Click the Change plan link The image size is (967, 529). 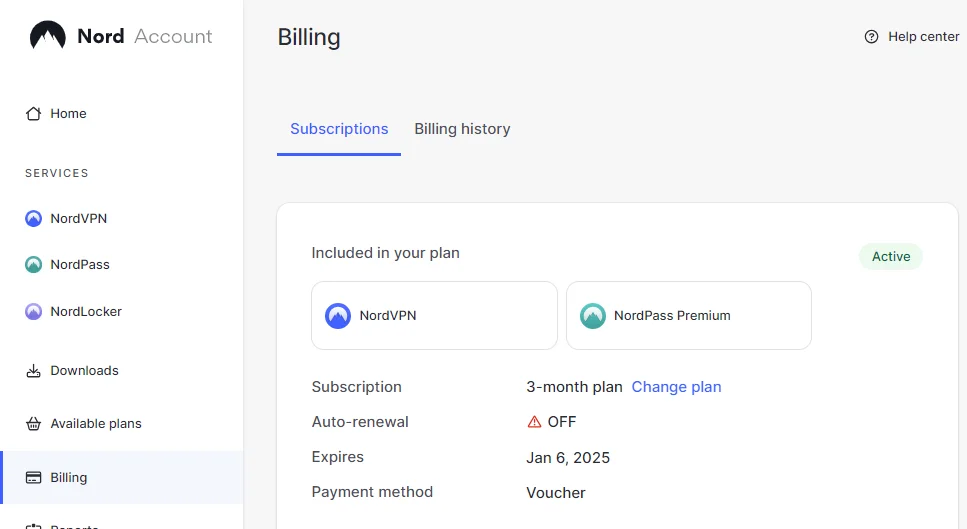(x=676, y=387)
